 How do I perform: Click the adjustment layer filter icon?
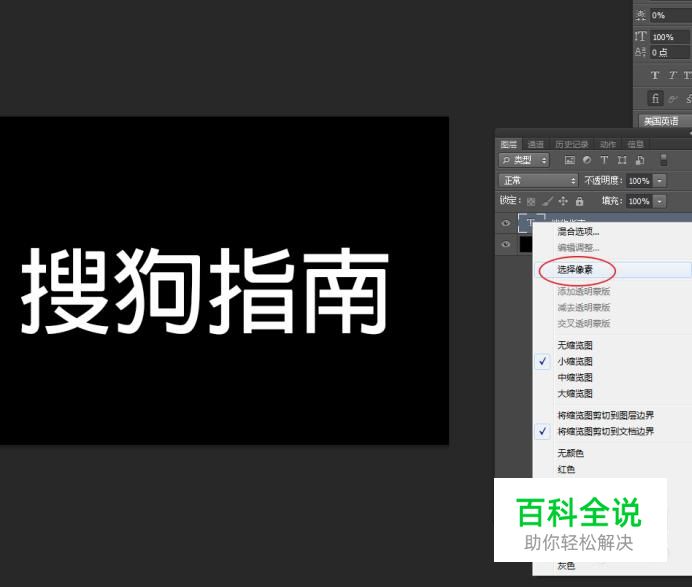(x=587, y=160)
